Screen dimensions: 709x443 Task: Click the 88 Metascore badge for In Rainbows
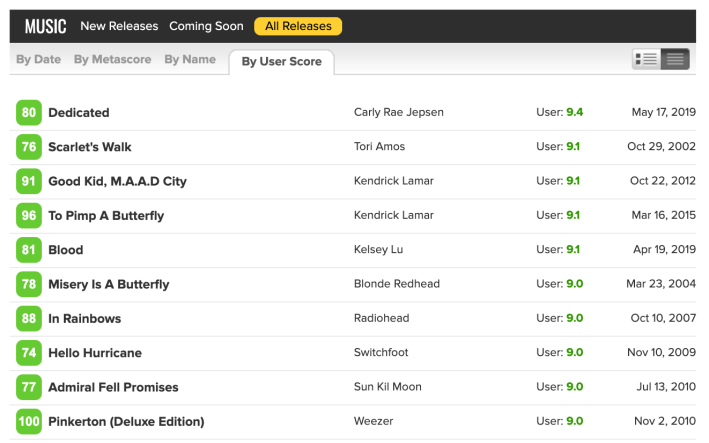point(29,318)
